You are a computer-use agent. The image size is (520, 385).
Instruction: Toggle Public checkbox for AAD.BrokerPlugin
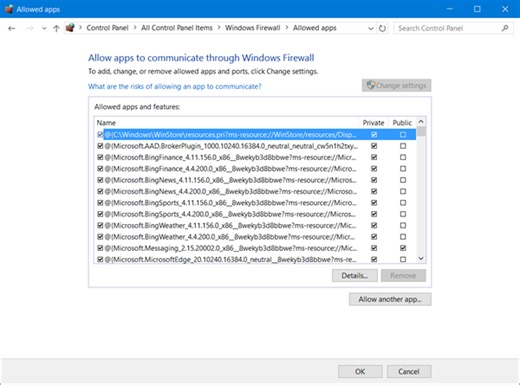tap(403, 146)
